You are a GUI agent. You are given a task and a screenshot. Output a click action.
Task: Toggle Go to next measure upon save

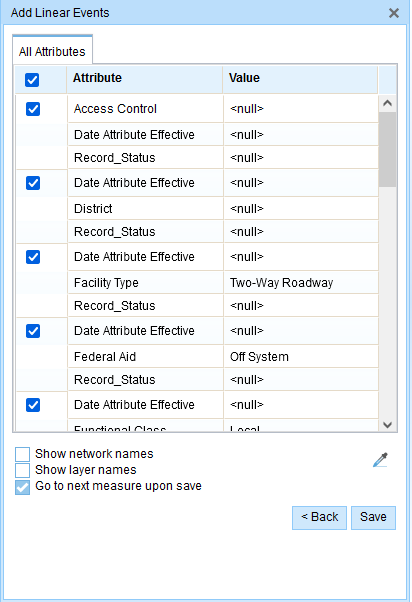click(x=22, y=488)
